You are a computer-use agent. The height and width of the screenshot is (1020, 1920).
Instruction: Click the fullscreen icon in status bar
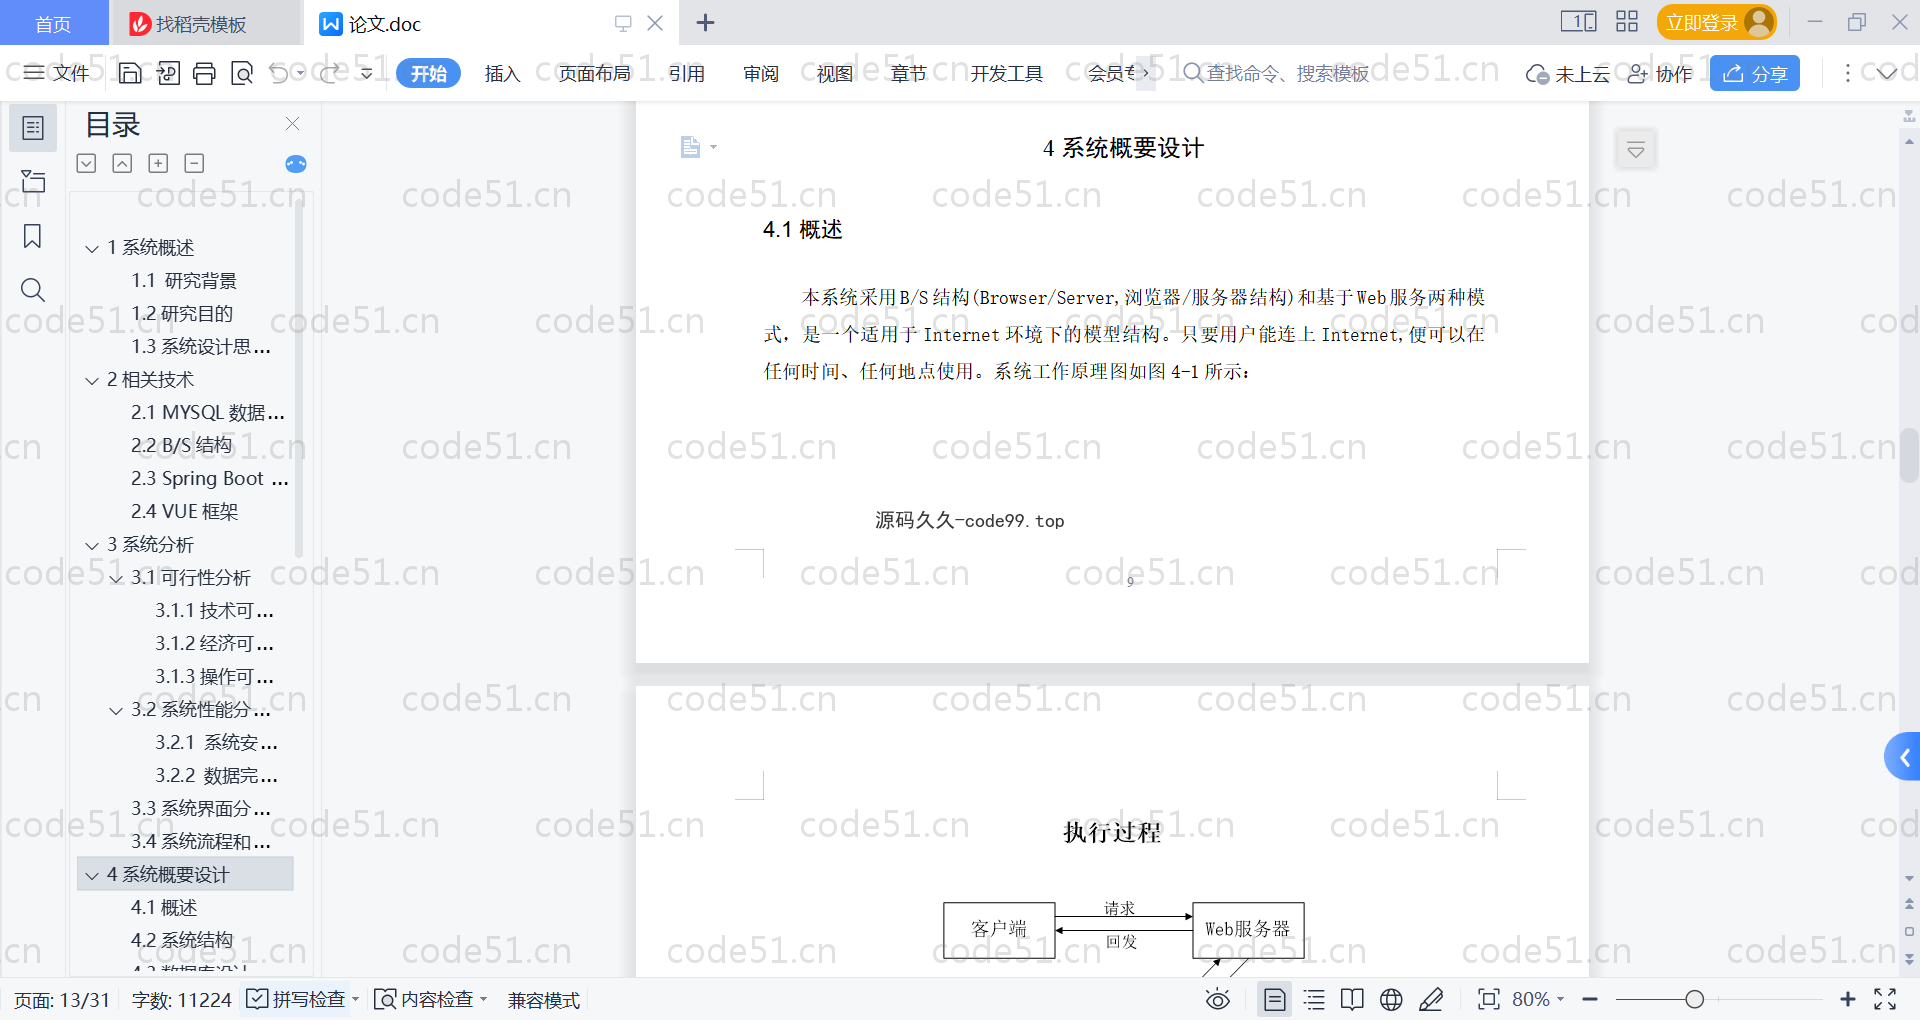(x=1885, y=999)
